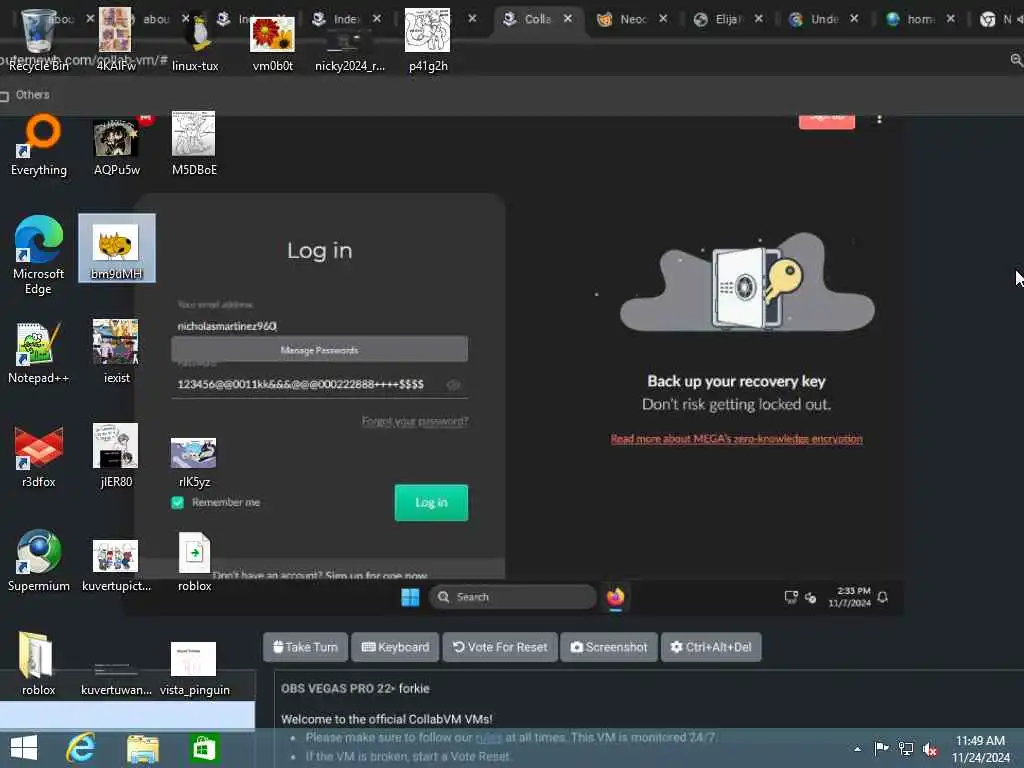
Task: Open the rlK5yz image file
Action: (x=194, y=462)
